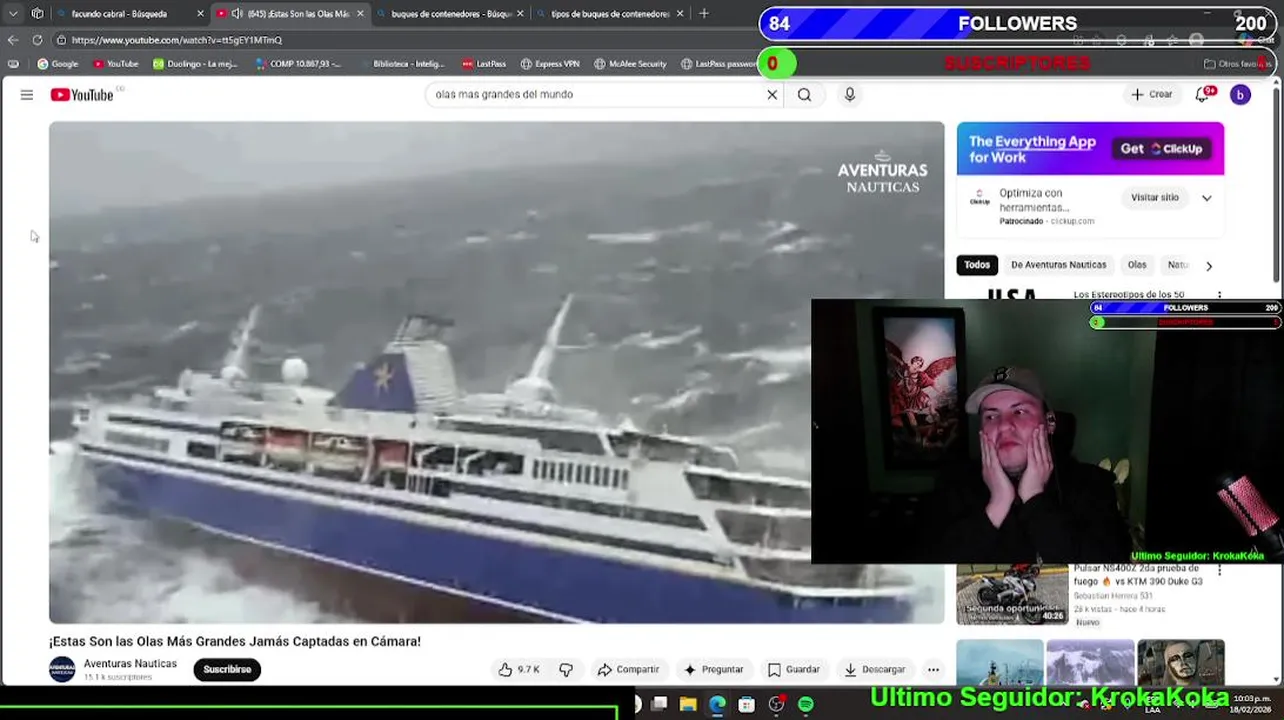Open Task View from taskbar
The width and height of the screenshot is (1284, 720).
click(x=659, y=705)
